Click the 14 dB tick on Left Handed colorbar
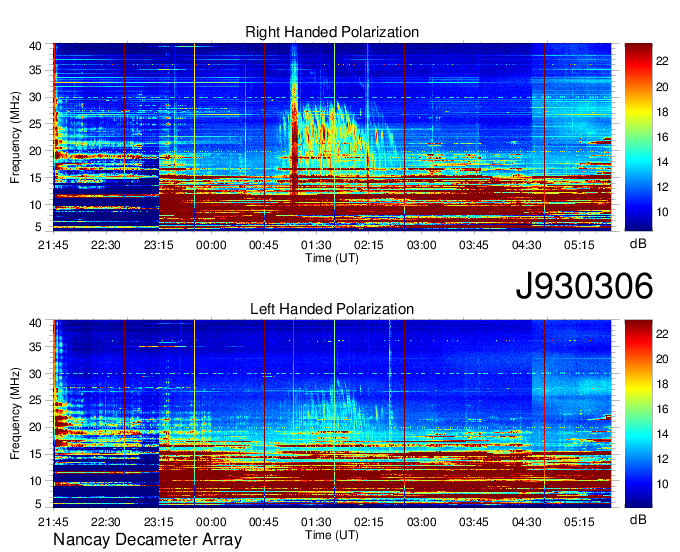Screen dimensions: 680x552 [x=662, y=434]
